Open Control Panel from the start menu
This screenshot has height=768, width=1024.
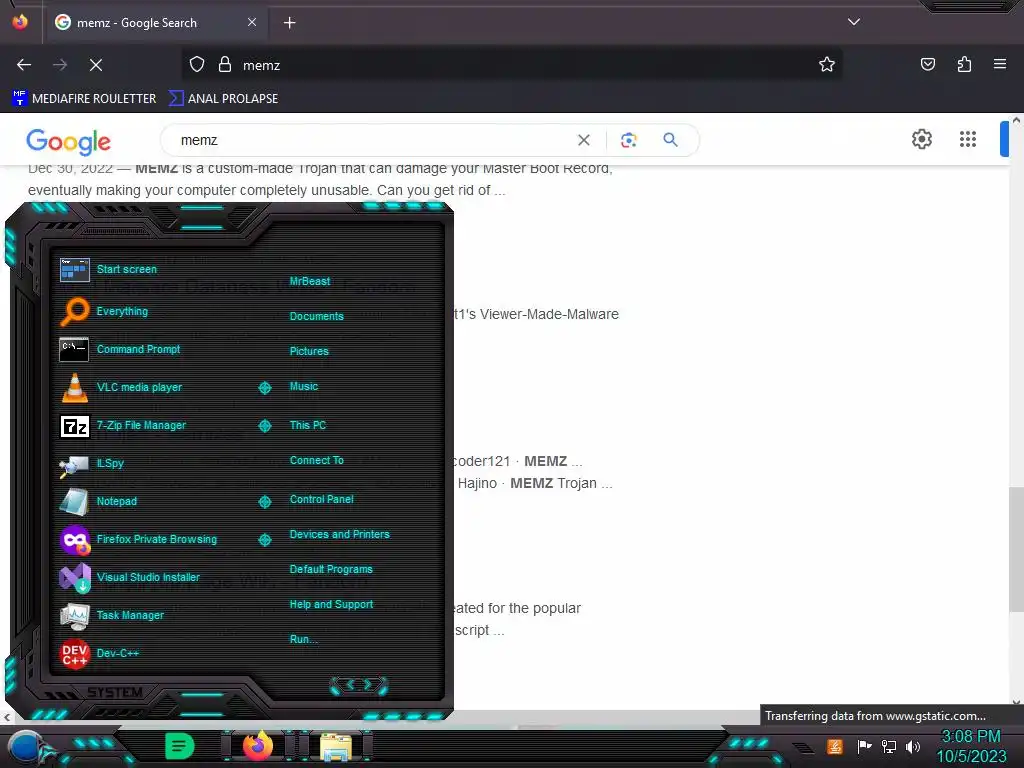pyautogui.click(x=321, y=500)
